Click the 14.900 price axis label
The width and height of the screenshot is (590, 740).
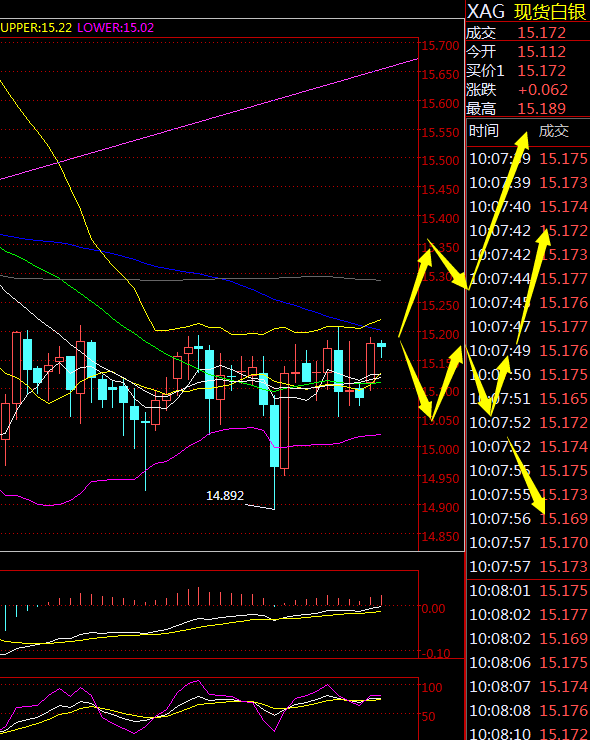440,507
